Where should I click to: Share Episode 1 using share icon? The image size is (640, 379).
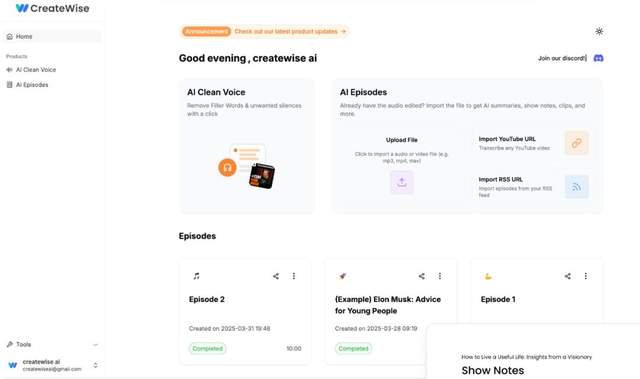567,276
